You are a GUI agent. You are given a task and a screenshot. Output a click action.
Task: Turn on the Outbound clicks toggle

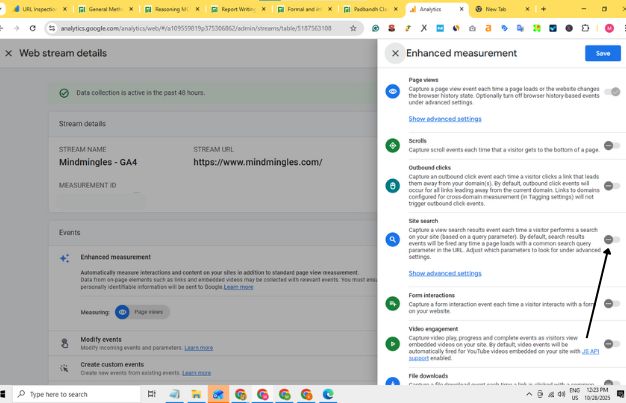(x=611, y=186)
